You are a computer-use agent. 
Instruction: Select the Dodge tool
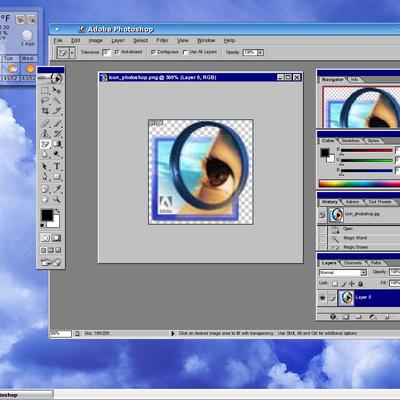pyautogui.click(x=57, y=154)
